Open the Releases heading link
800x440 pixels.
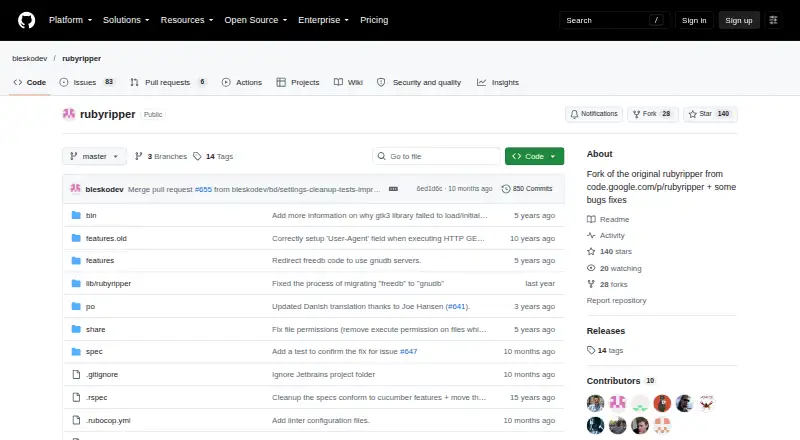606,331
